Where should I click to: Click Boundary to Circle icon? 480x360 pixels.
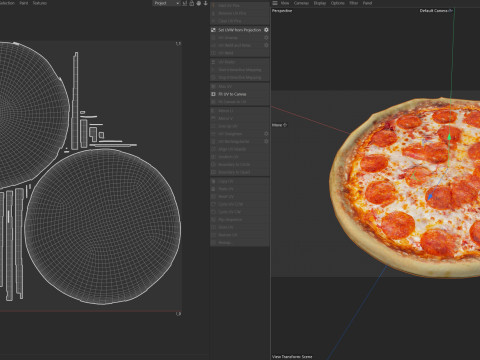point(213,165)
